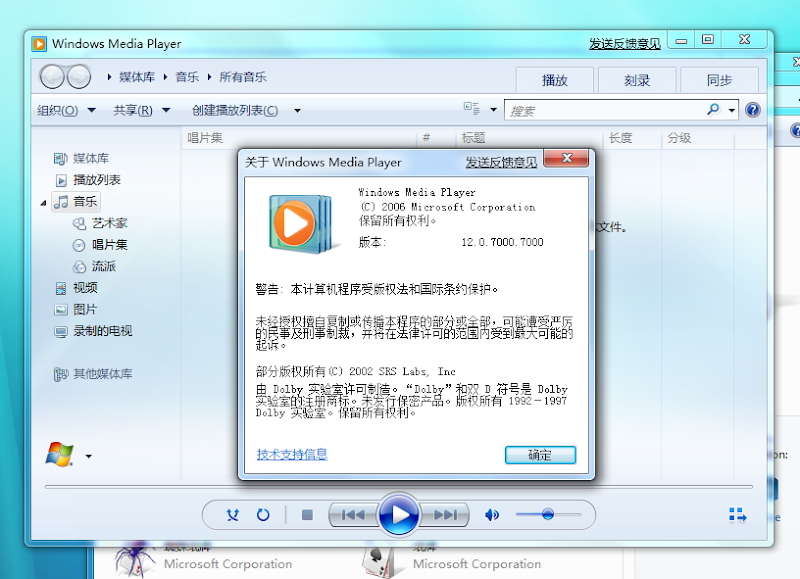
Task: Click the 确定 button
Action: point(540,455)
